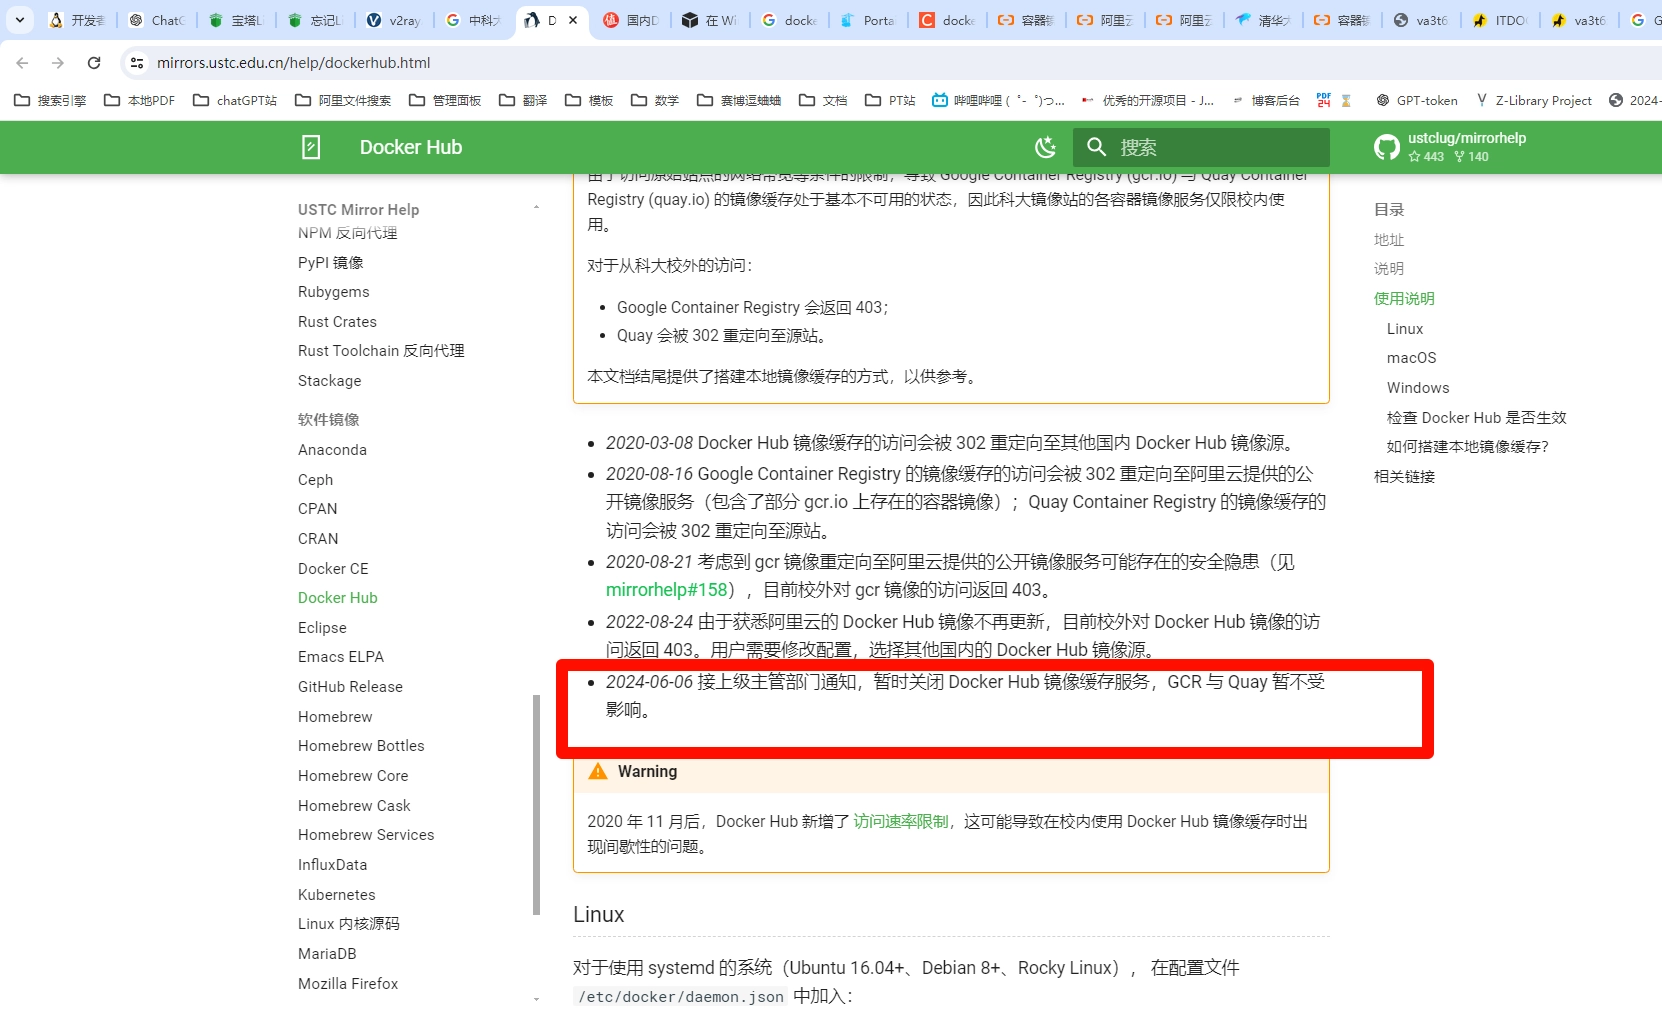Open site information icon in the address bar
Image resolution: width=1662 pixels, height=1017 pixels.
tap(136, 62)
